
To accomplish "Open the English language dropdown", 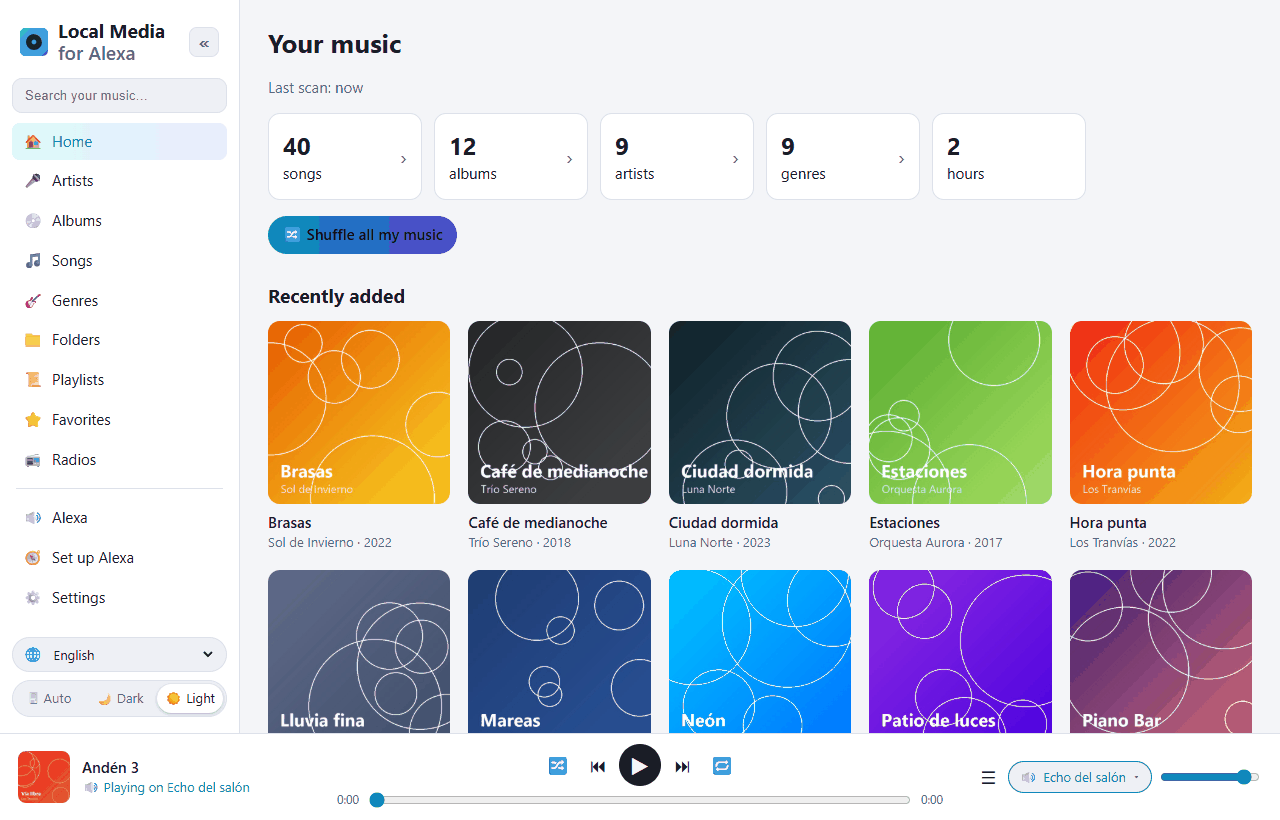I will (119, 655).
